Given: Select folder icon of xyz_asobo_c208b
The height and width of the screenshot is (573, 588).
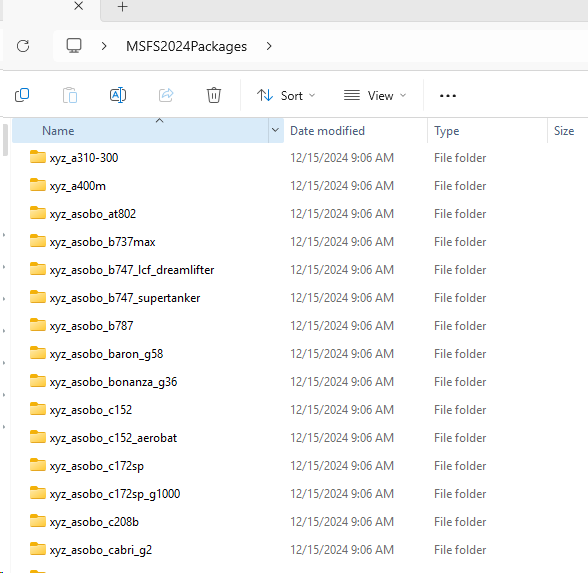Looking at the screenshot, I should 38,521.
